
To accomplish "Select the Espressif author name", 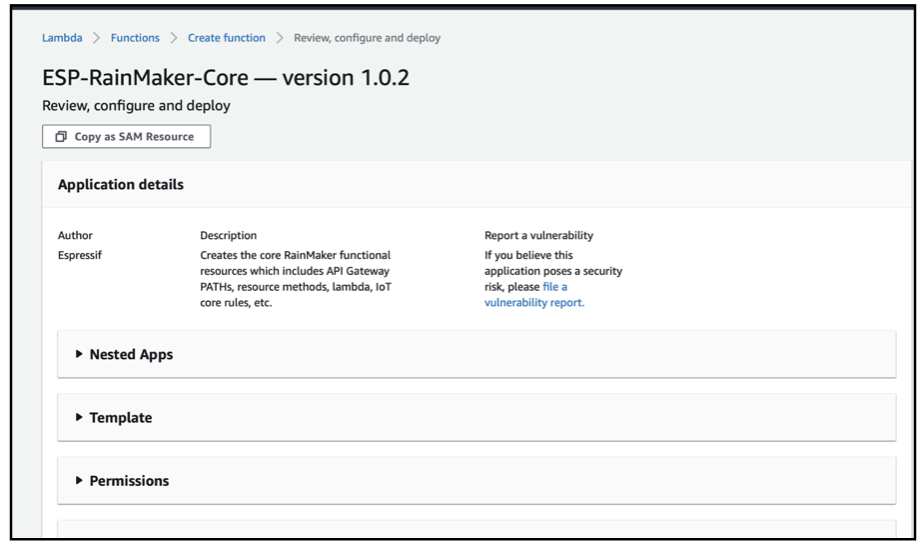I will (80, 255).
